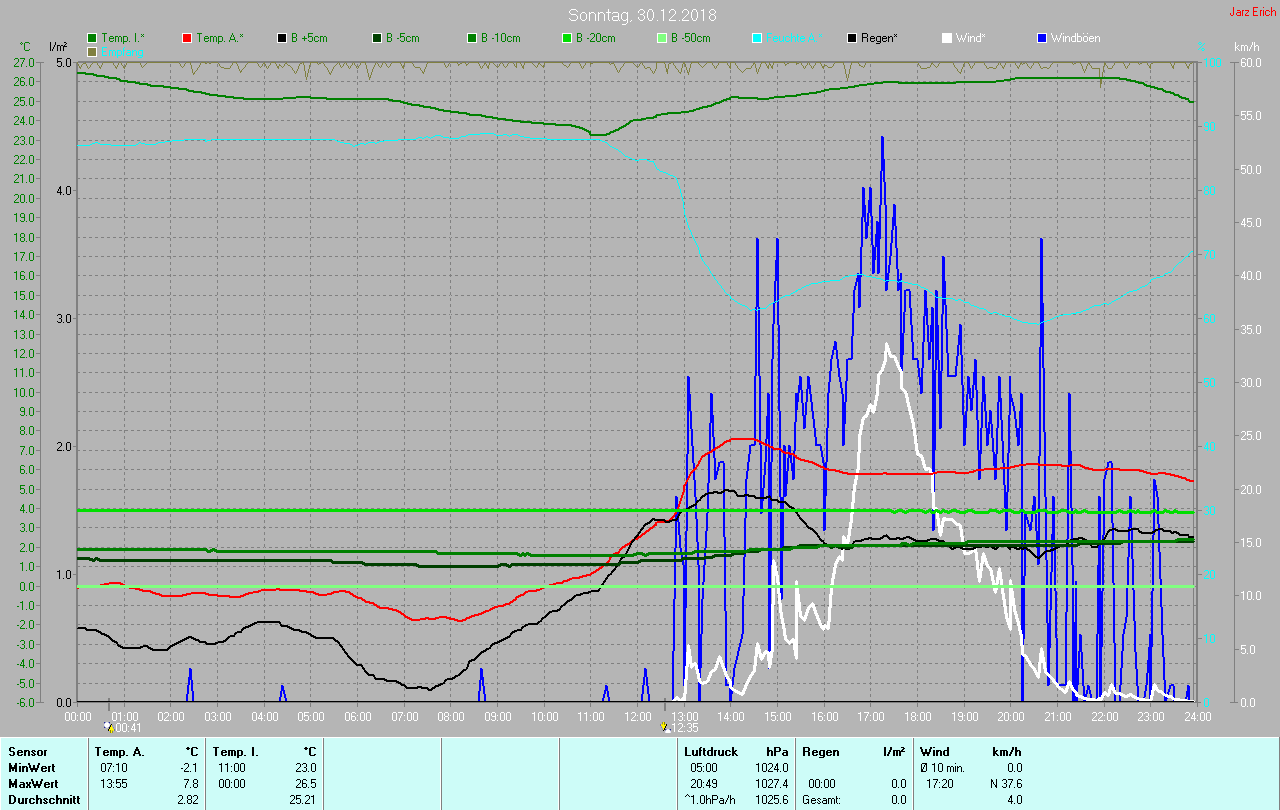
Task: Click the Wind column header in table
Action: [x=934, y=751]
